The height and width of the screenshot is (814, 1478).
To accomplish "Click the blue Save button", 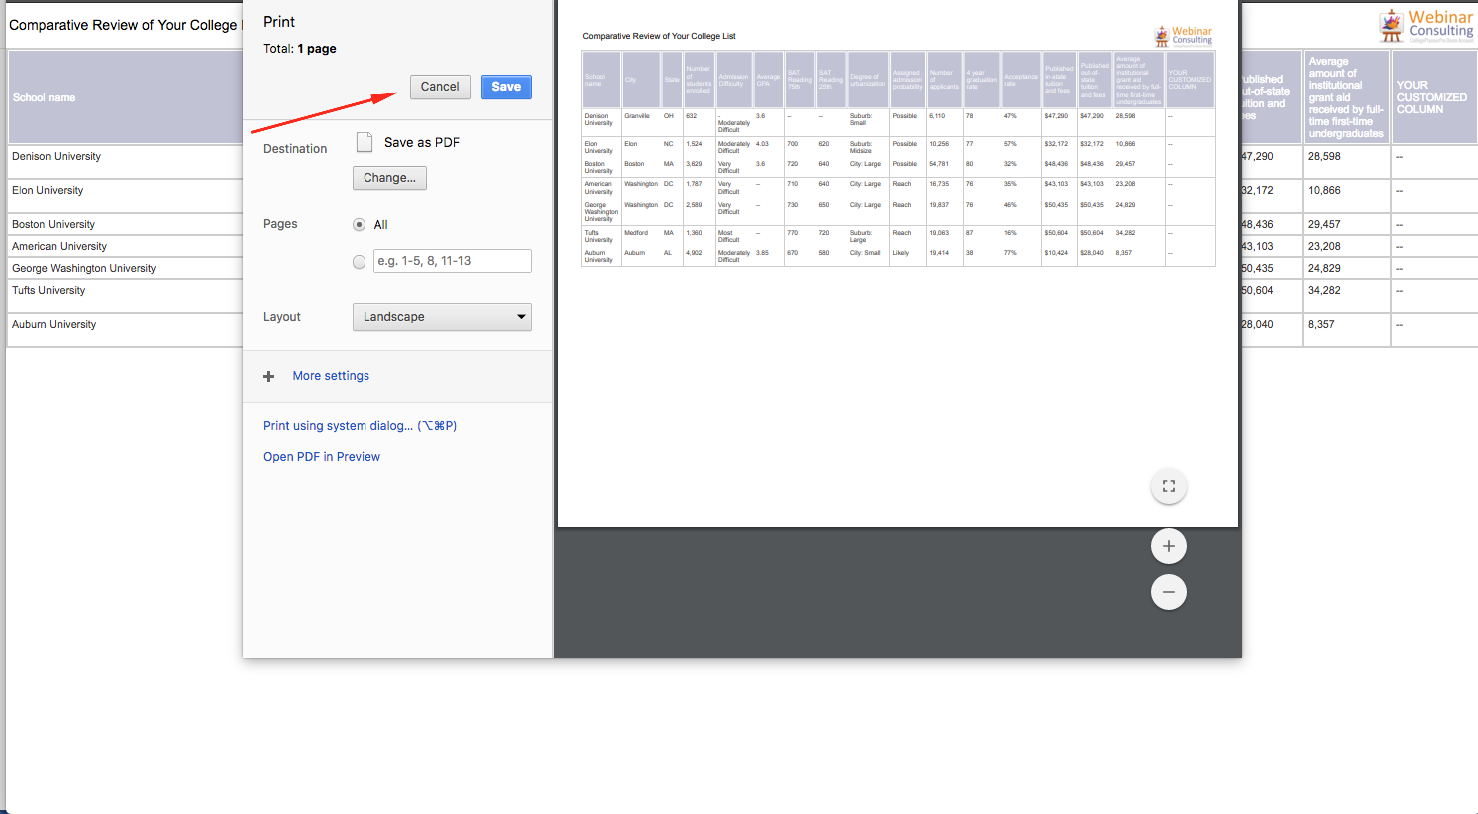I will pos(506,87).
